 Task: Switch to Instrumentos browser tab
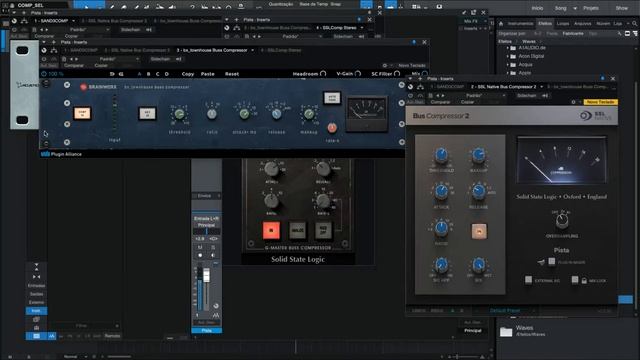pyautogui.click(x=520, y=24)
